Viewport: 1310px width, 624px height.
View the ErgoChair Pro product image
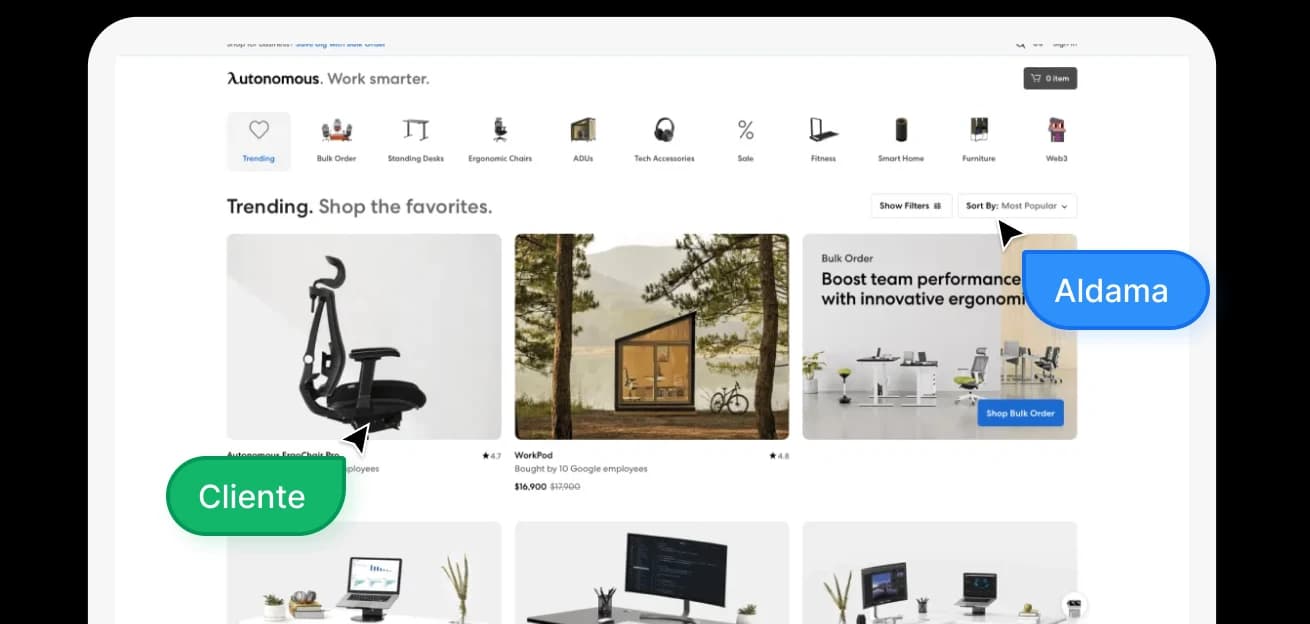click(x=364, y=336)
